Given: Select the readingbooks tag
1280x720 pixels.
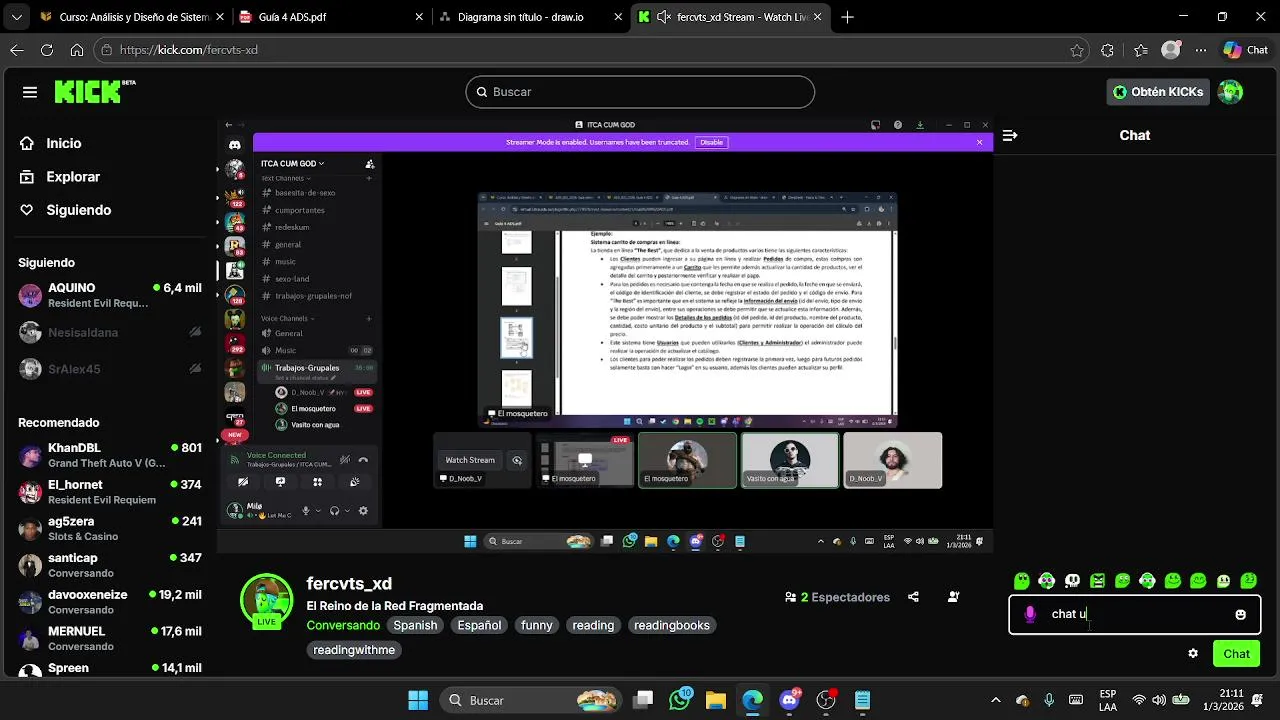Looking at the screenshot, I should (x=672, y=625).
